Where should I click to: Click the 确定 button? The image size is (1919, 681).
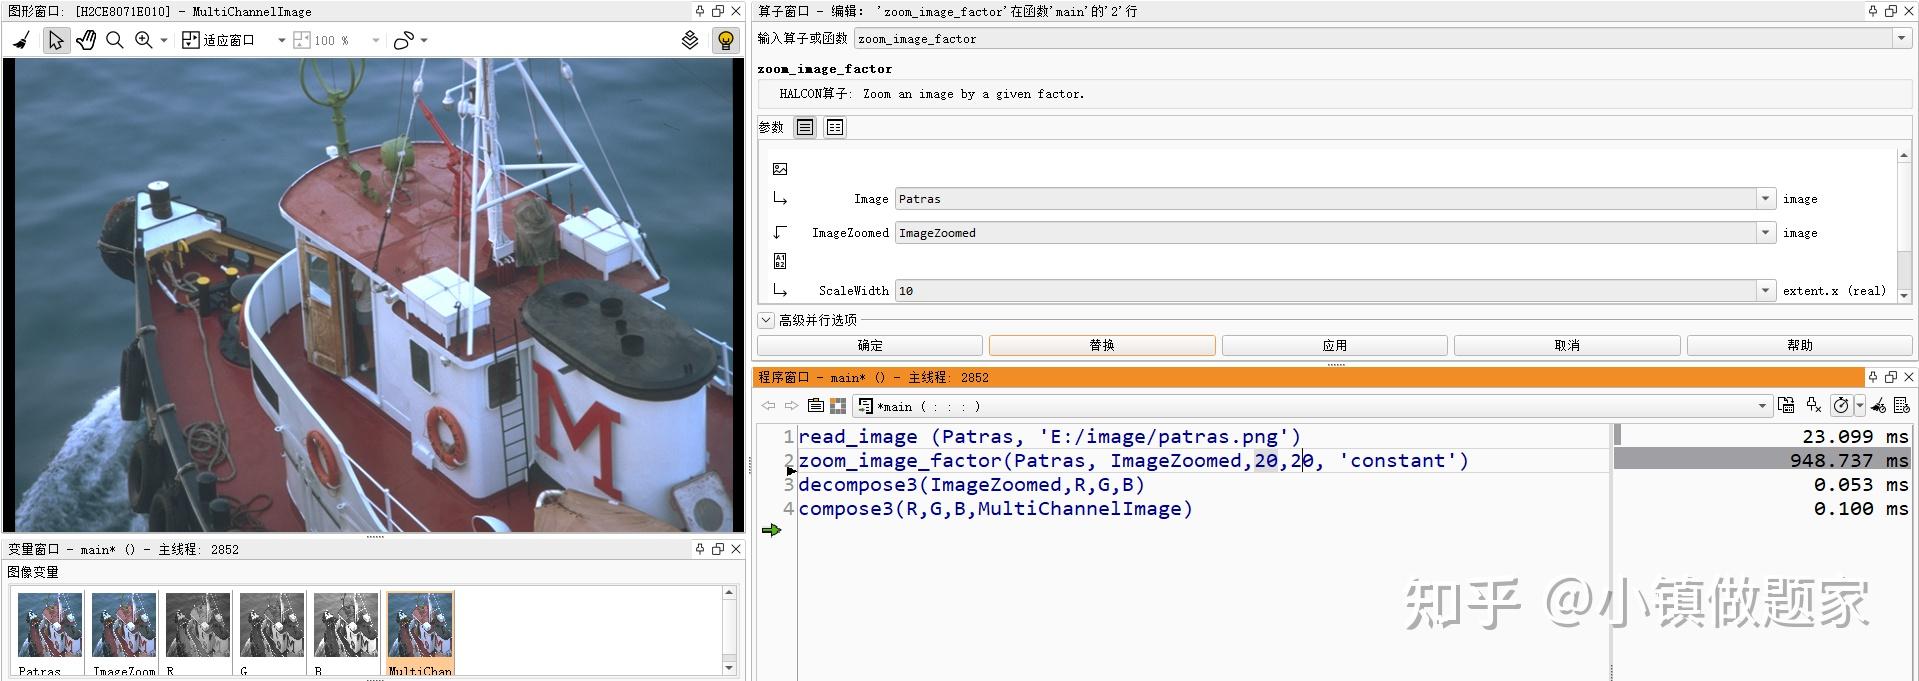click(x=870, y=345)
